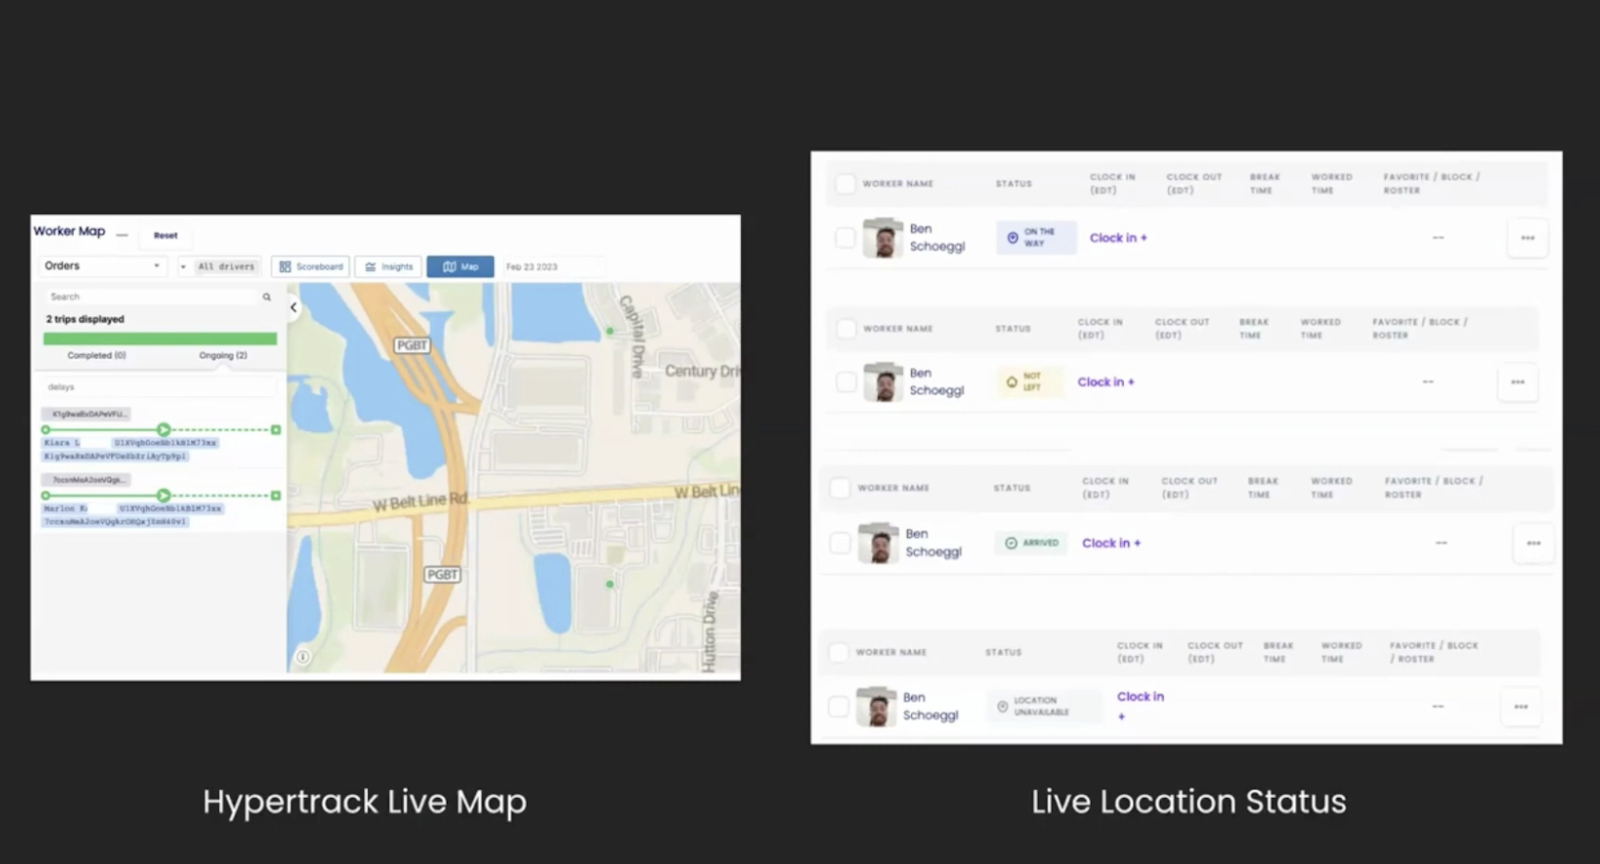Click the lower PGBT highway label on map
This screenshot has height=864, width=1600.
(x=442, y=574)
